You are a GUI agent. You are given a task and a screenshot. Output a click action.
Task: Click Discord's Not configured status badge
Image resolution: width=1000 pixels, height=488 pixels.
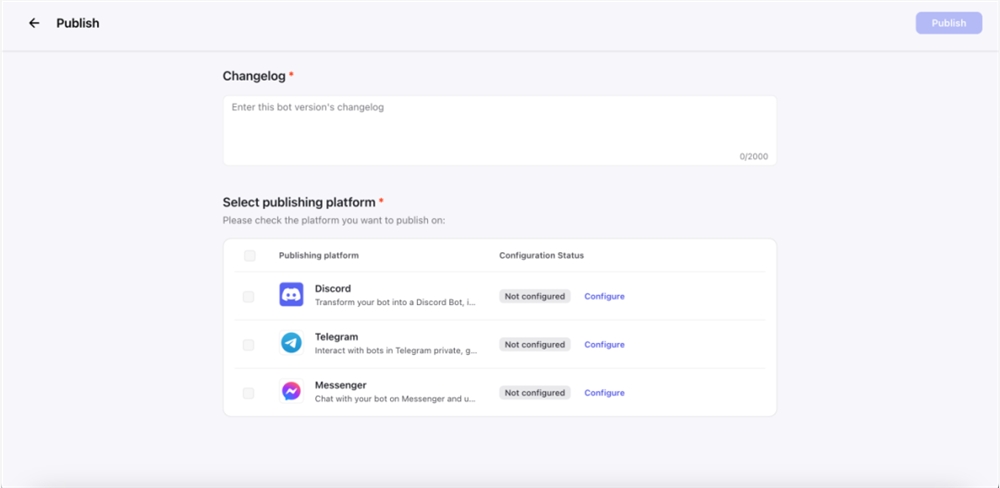point(534,297)
